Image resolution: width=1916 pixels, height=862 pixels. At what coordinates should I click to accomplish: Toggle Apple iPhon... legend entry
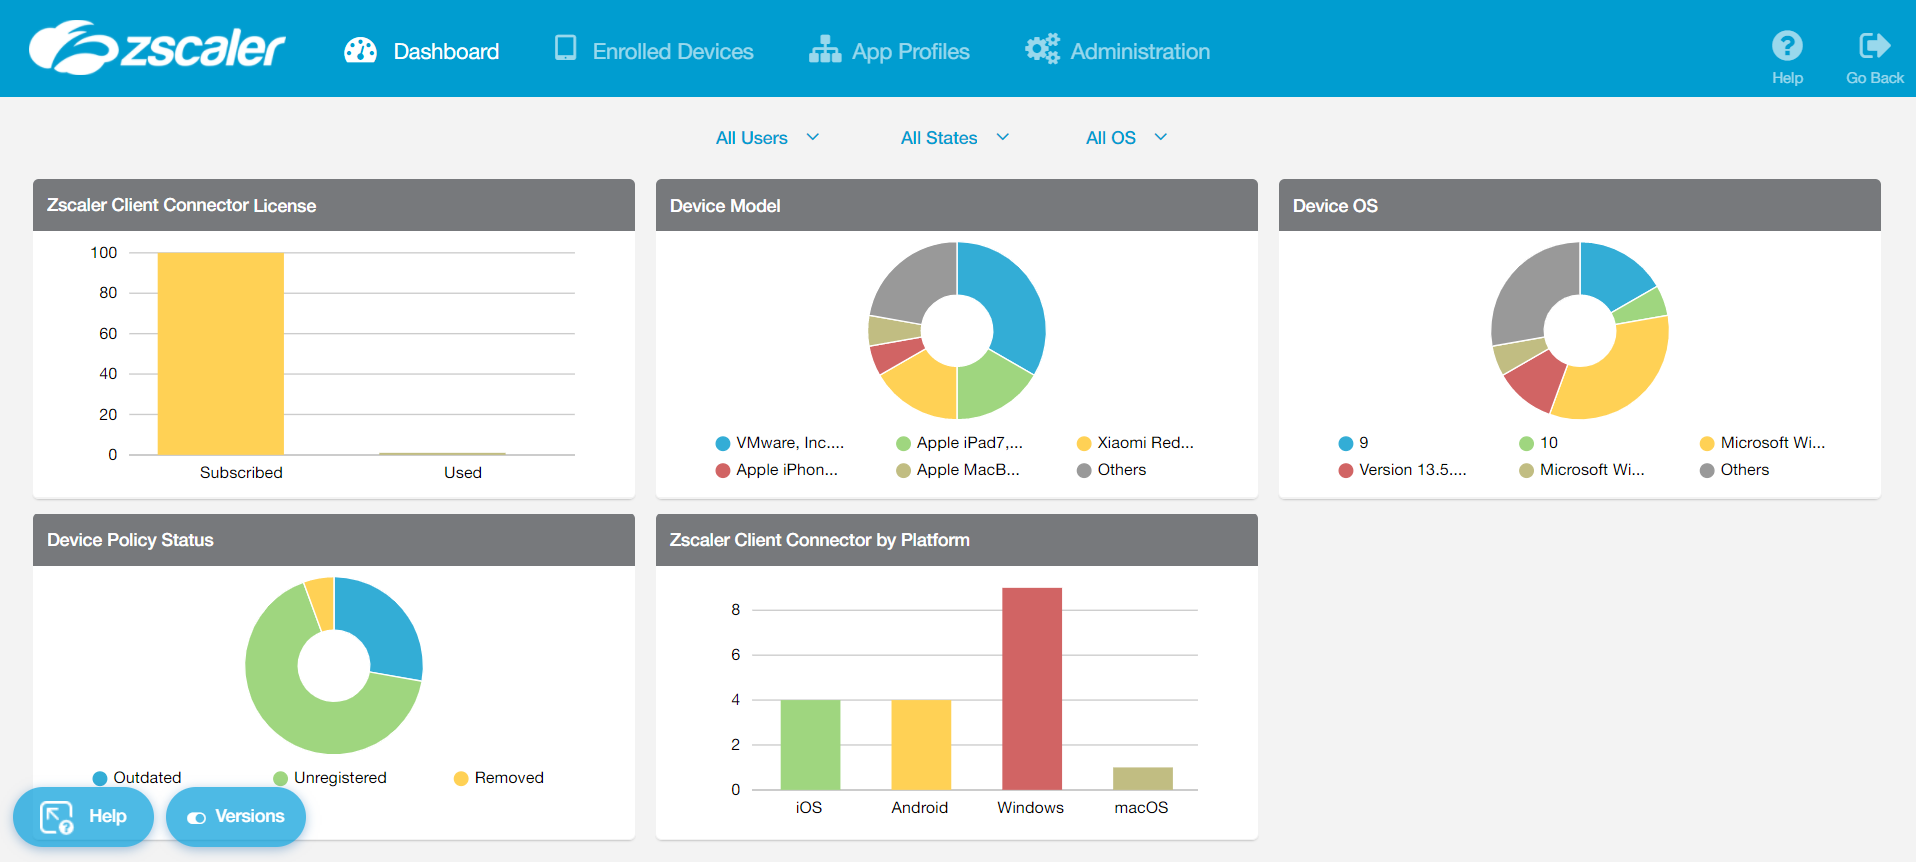[x=777, y=470]
